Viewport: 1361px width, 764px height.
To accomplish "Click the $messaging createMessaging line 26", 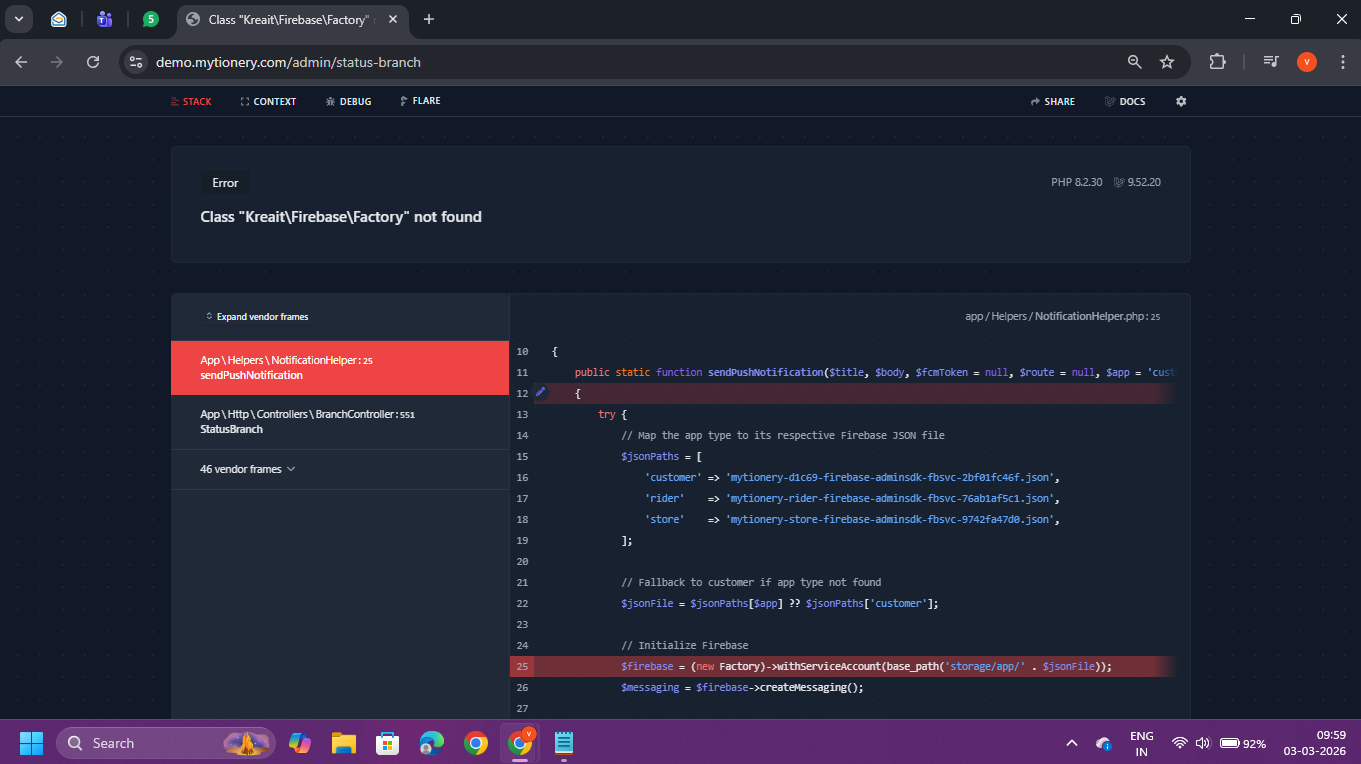I will (x=741, y=687).
